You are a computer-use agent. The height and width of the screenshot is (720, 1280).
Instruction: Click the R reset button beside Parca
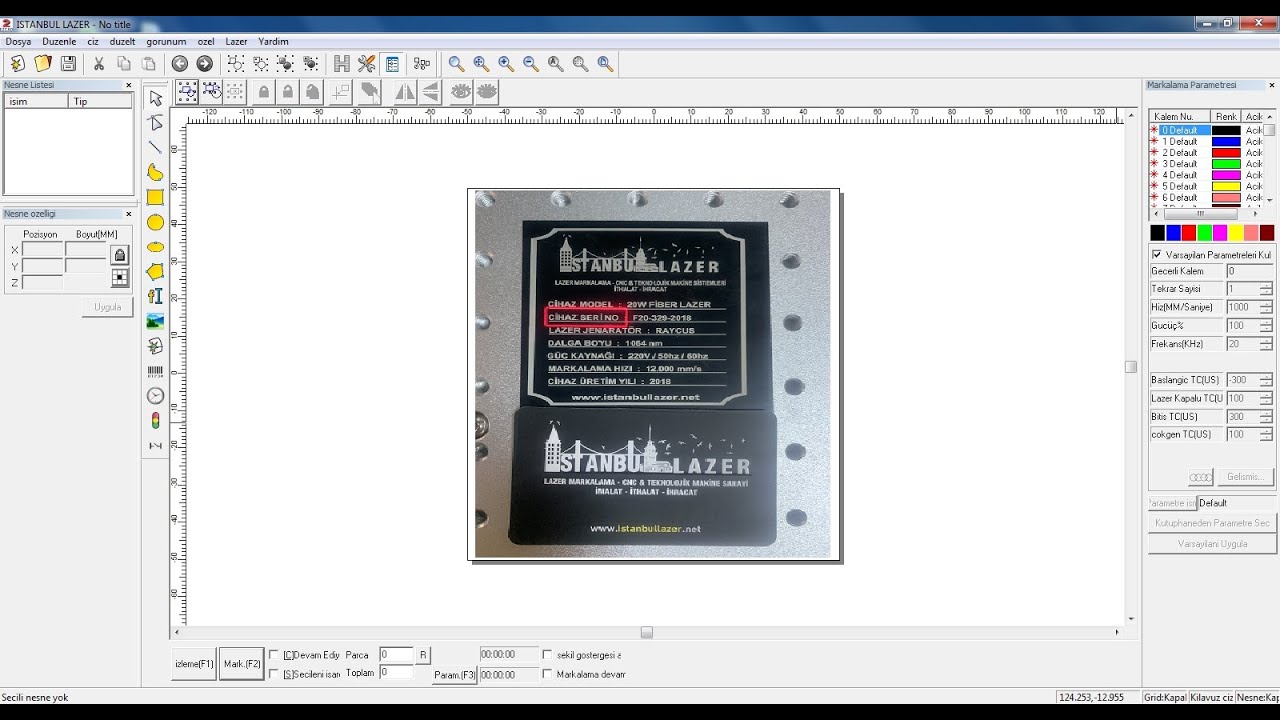(423, 655)
